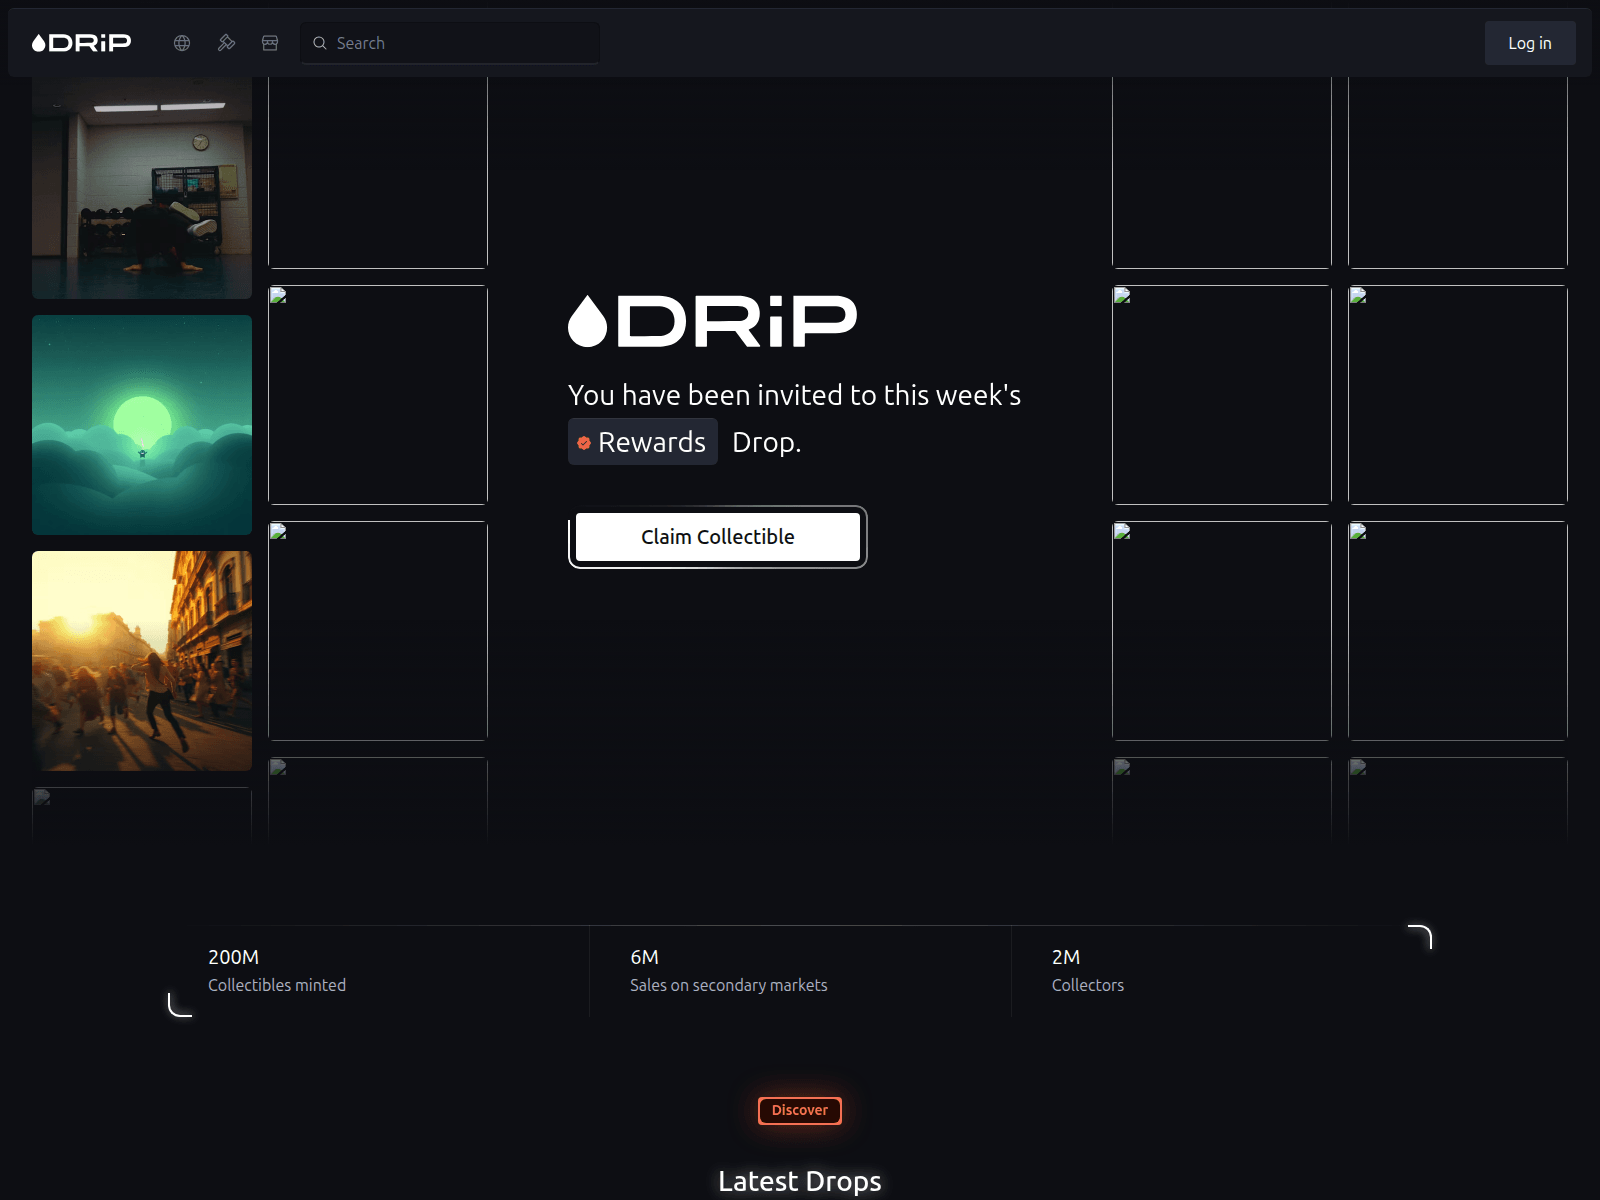The width and height of the screenshot is (1600, 1200).
Task: Open the auction gavel icon
Action: [226, 43]
